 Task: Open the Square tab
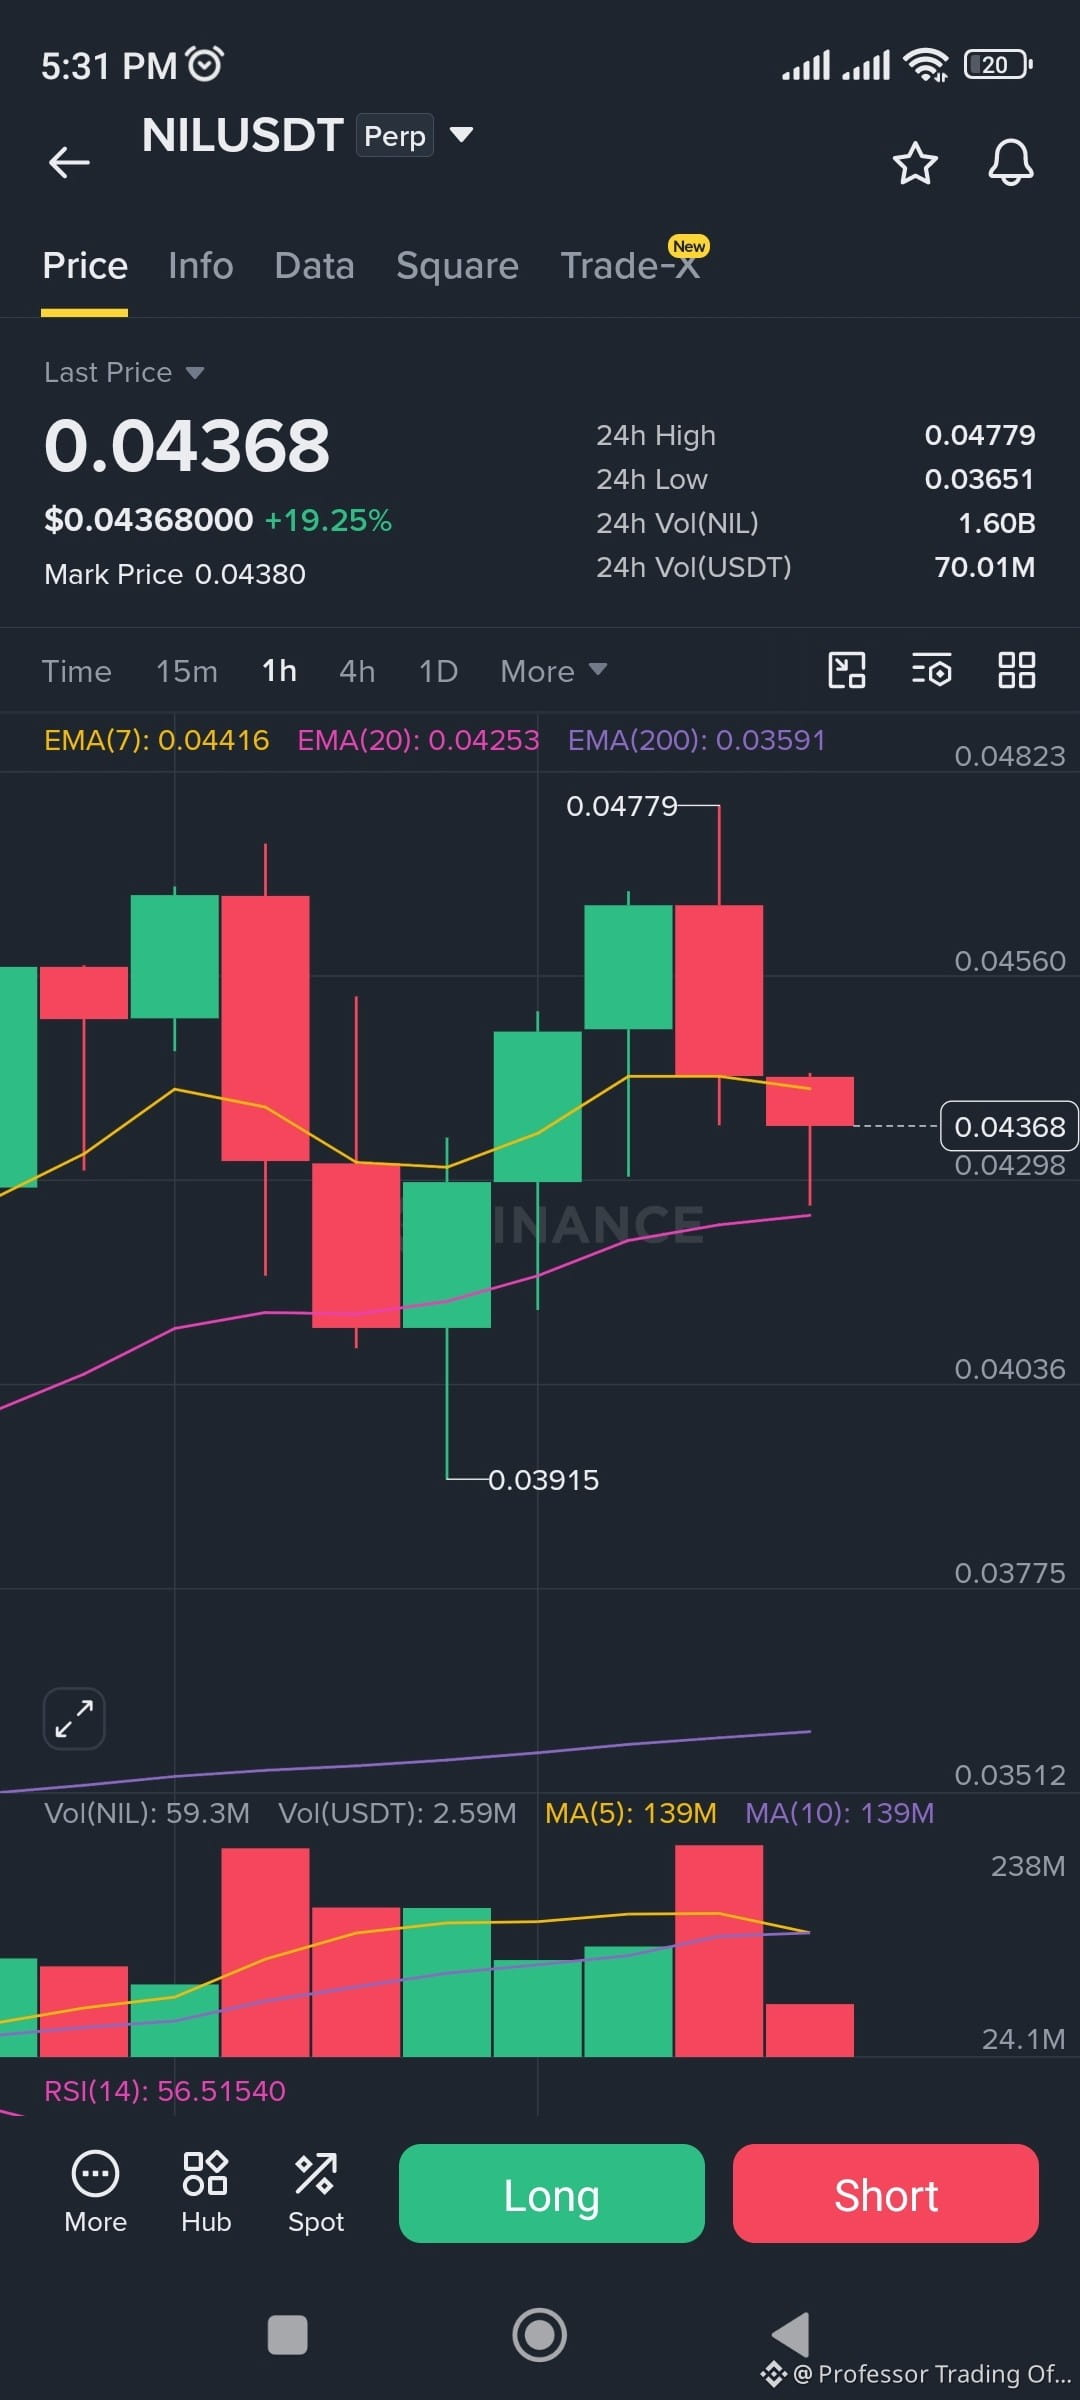pos(457,266)
